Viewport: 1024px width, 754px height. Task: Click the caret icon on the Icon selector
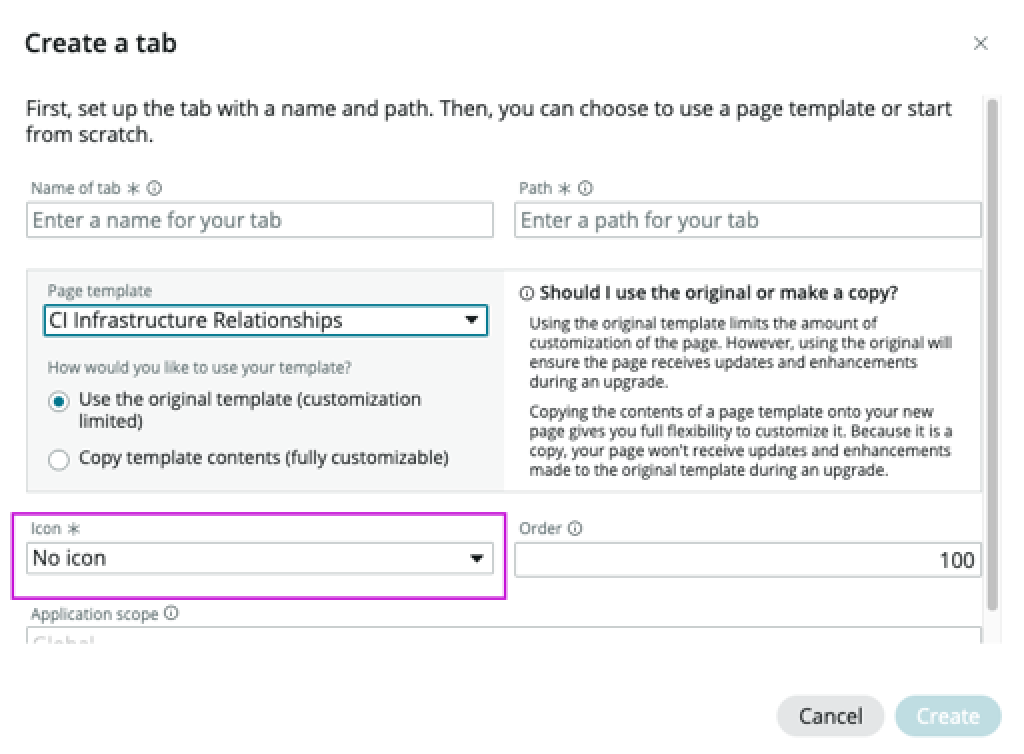(477, 558)
